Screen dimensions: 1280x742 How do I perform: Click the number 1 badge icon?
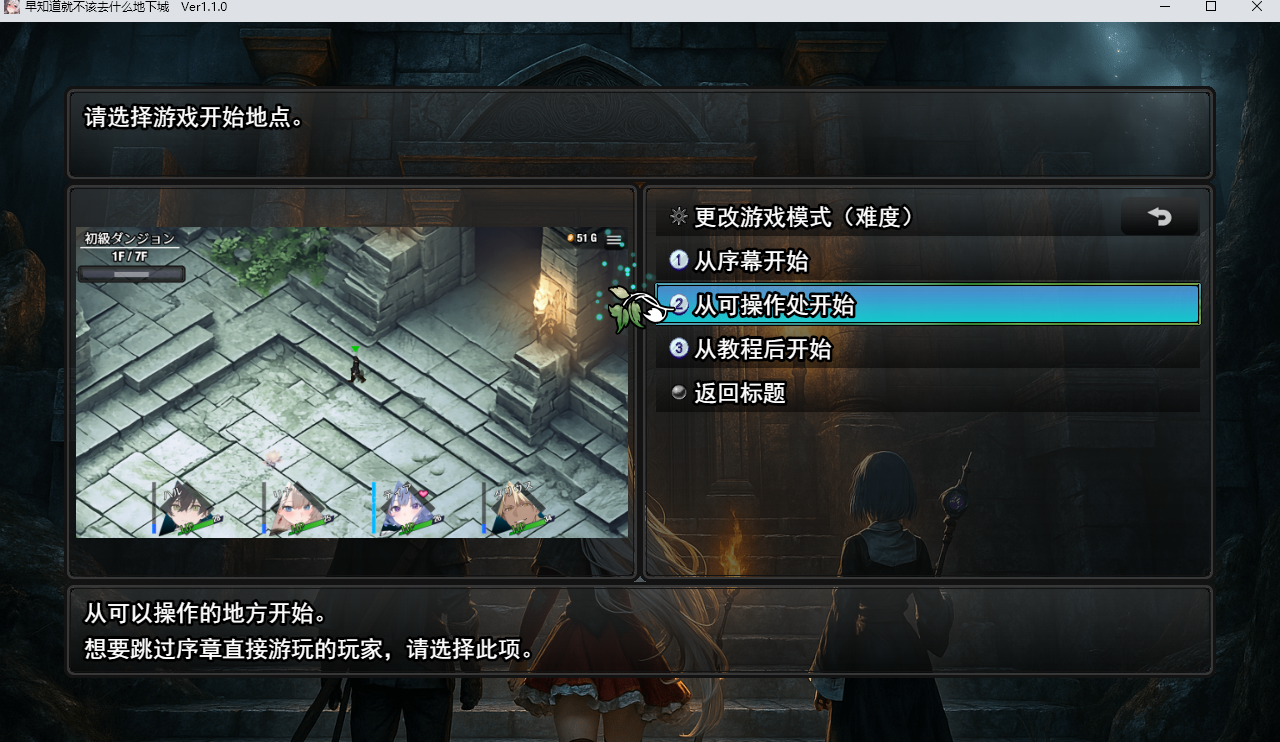coord(679,261)
